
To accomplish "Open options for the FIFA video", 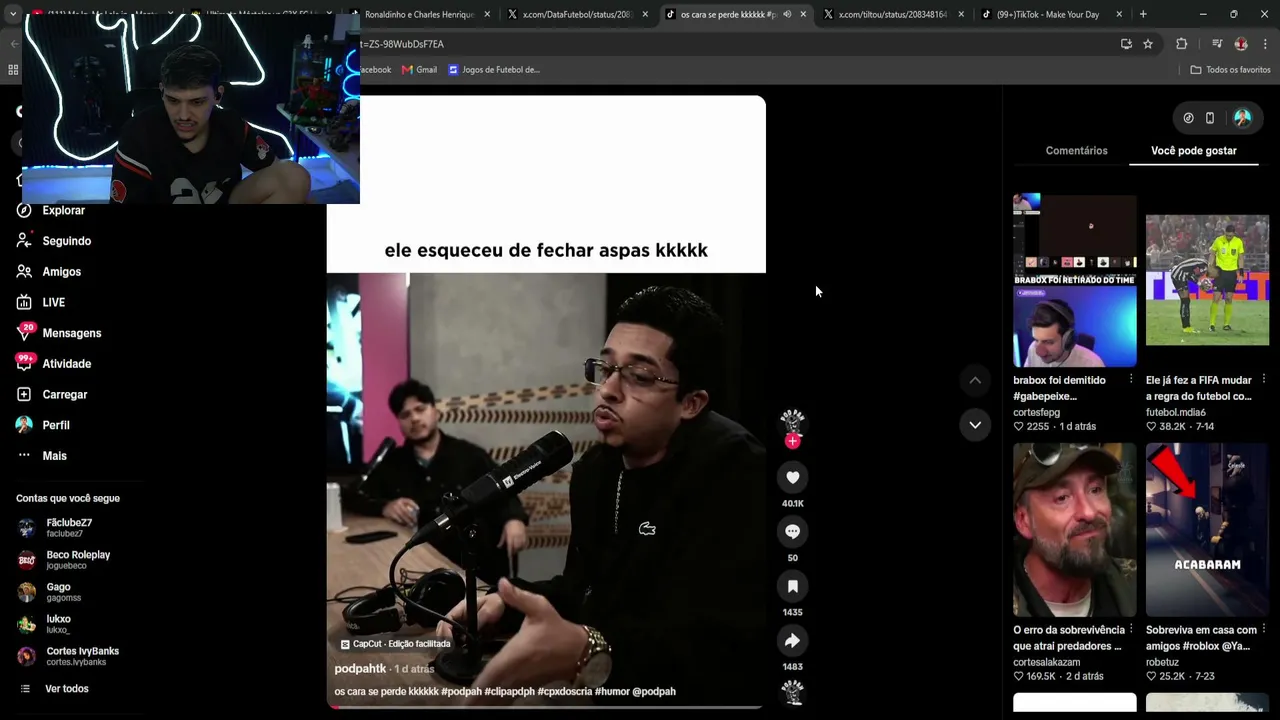I will tap(1264, 380).
